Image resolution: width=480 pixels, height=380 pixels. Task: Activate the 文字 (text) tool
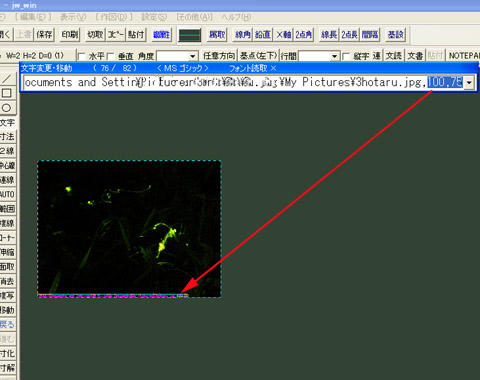point(7,122)
